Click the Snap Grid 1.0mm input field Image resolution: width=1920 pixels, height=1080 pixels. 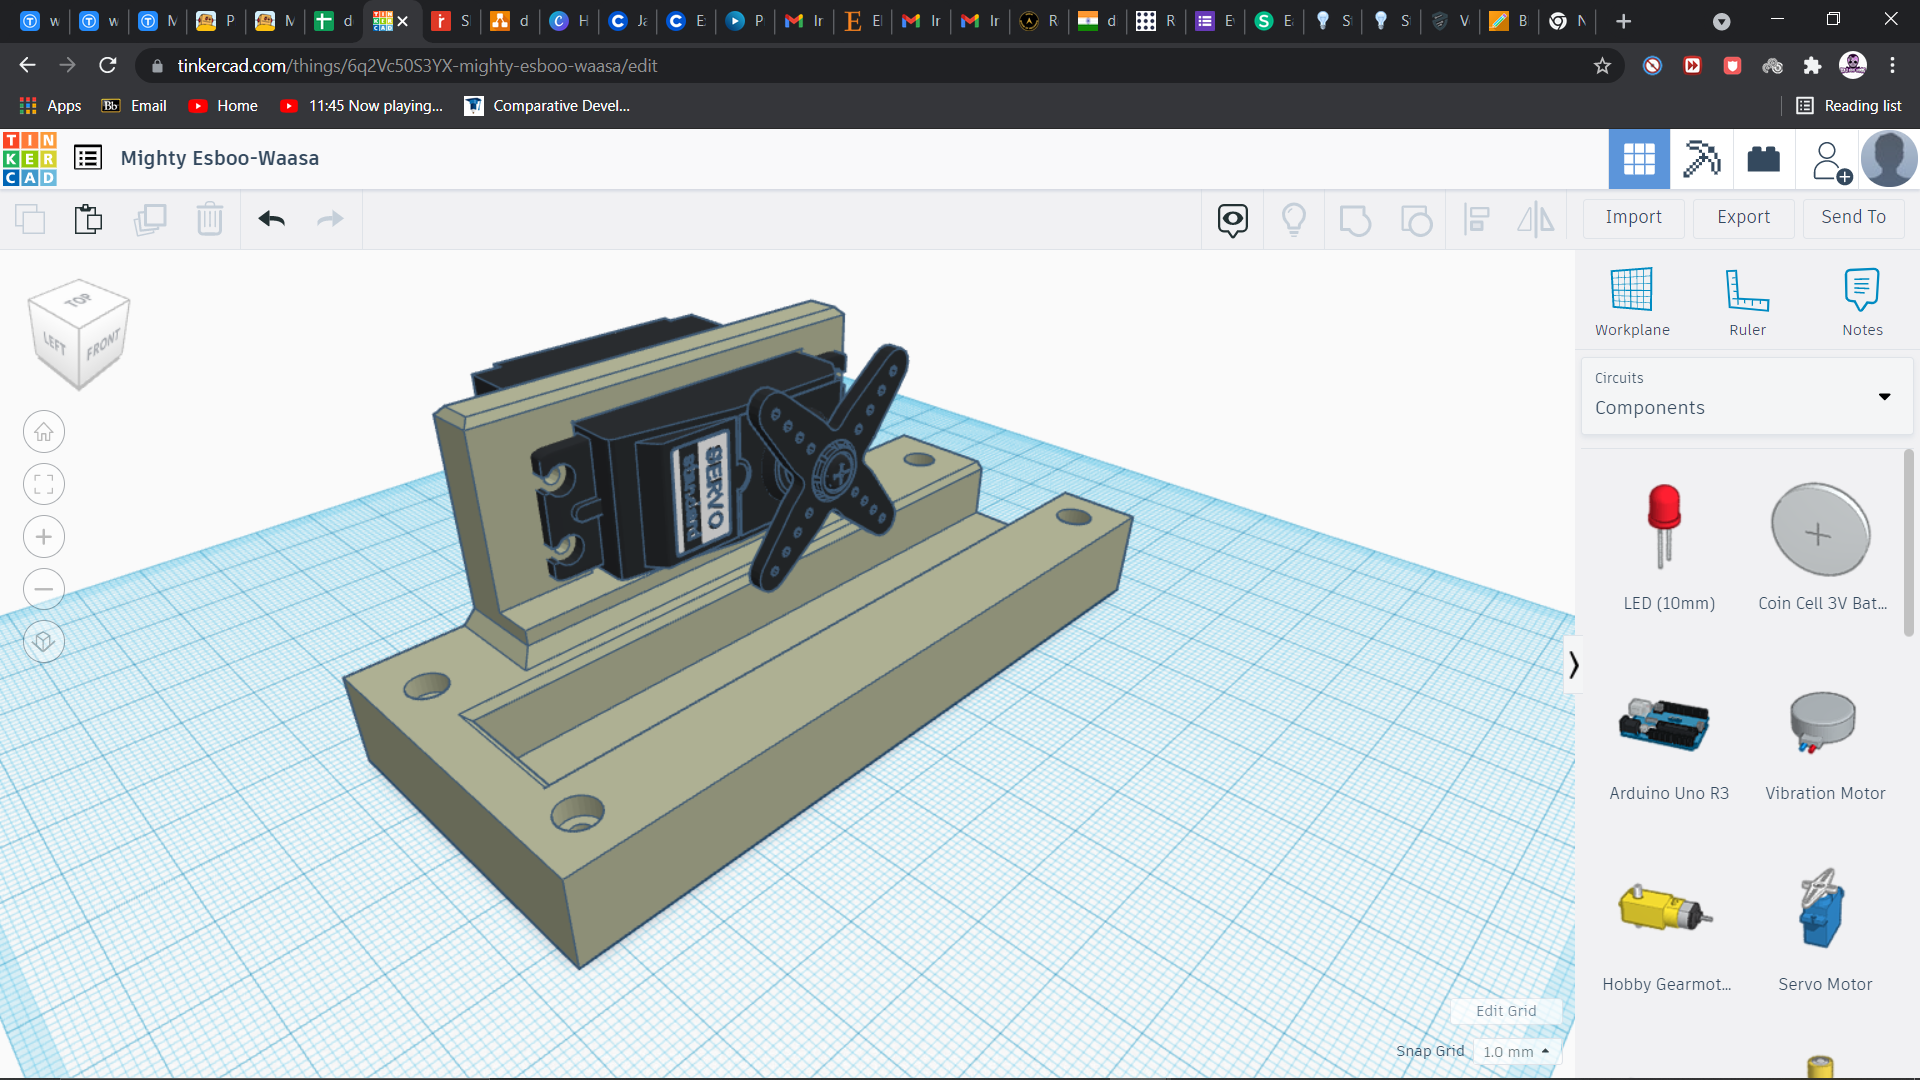pyautogui.click(x=1511, y=1050)
